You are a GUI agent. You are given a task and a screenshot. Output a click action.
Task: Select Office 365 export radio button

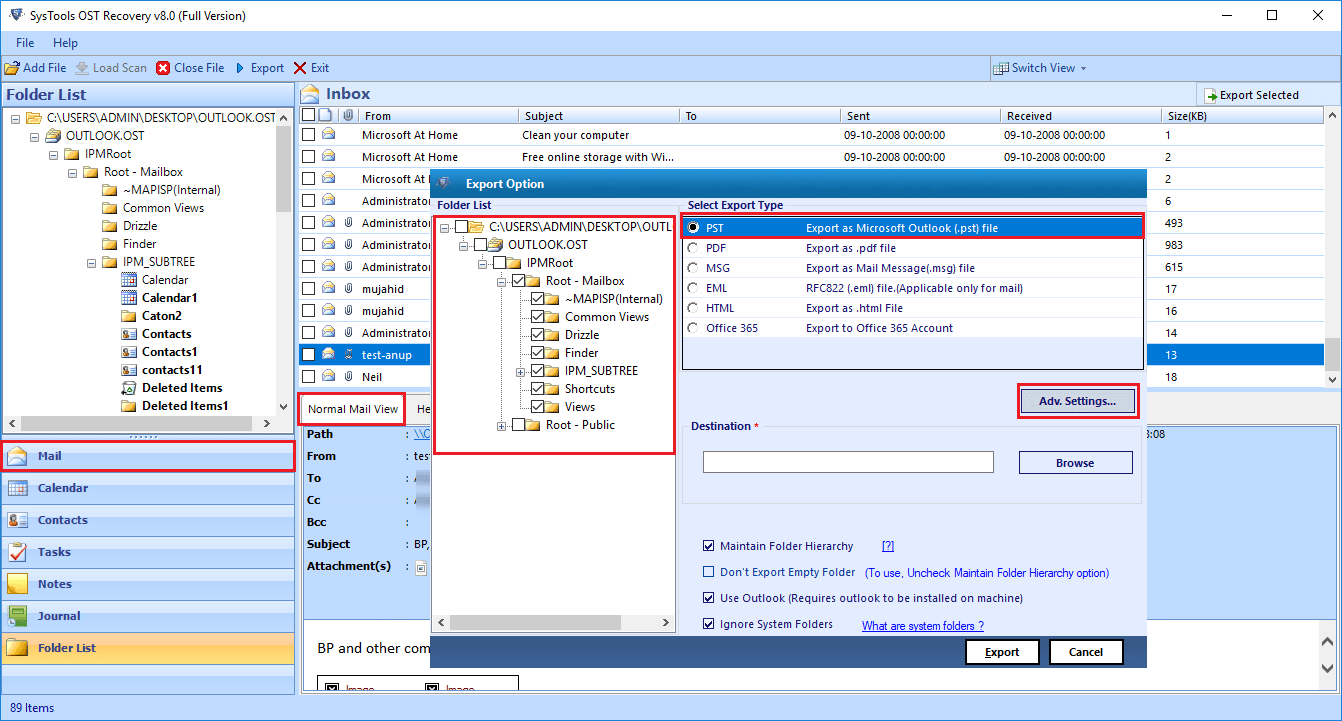click(693, 328)
